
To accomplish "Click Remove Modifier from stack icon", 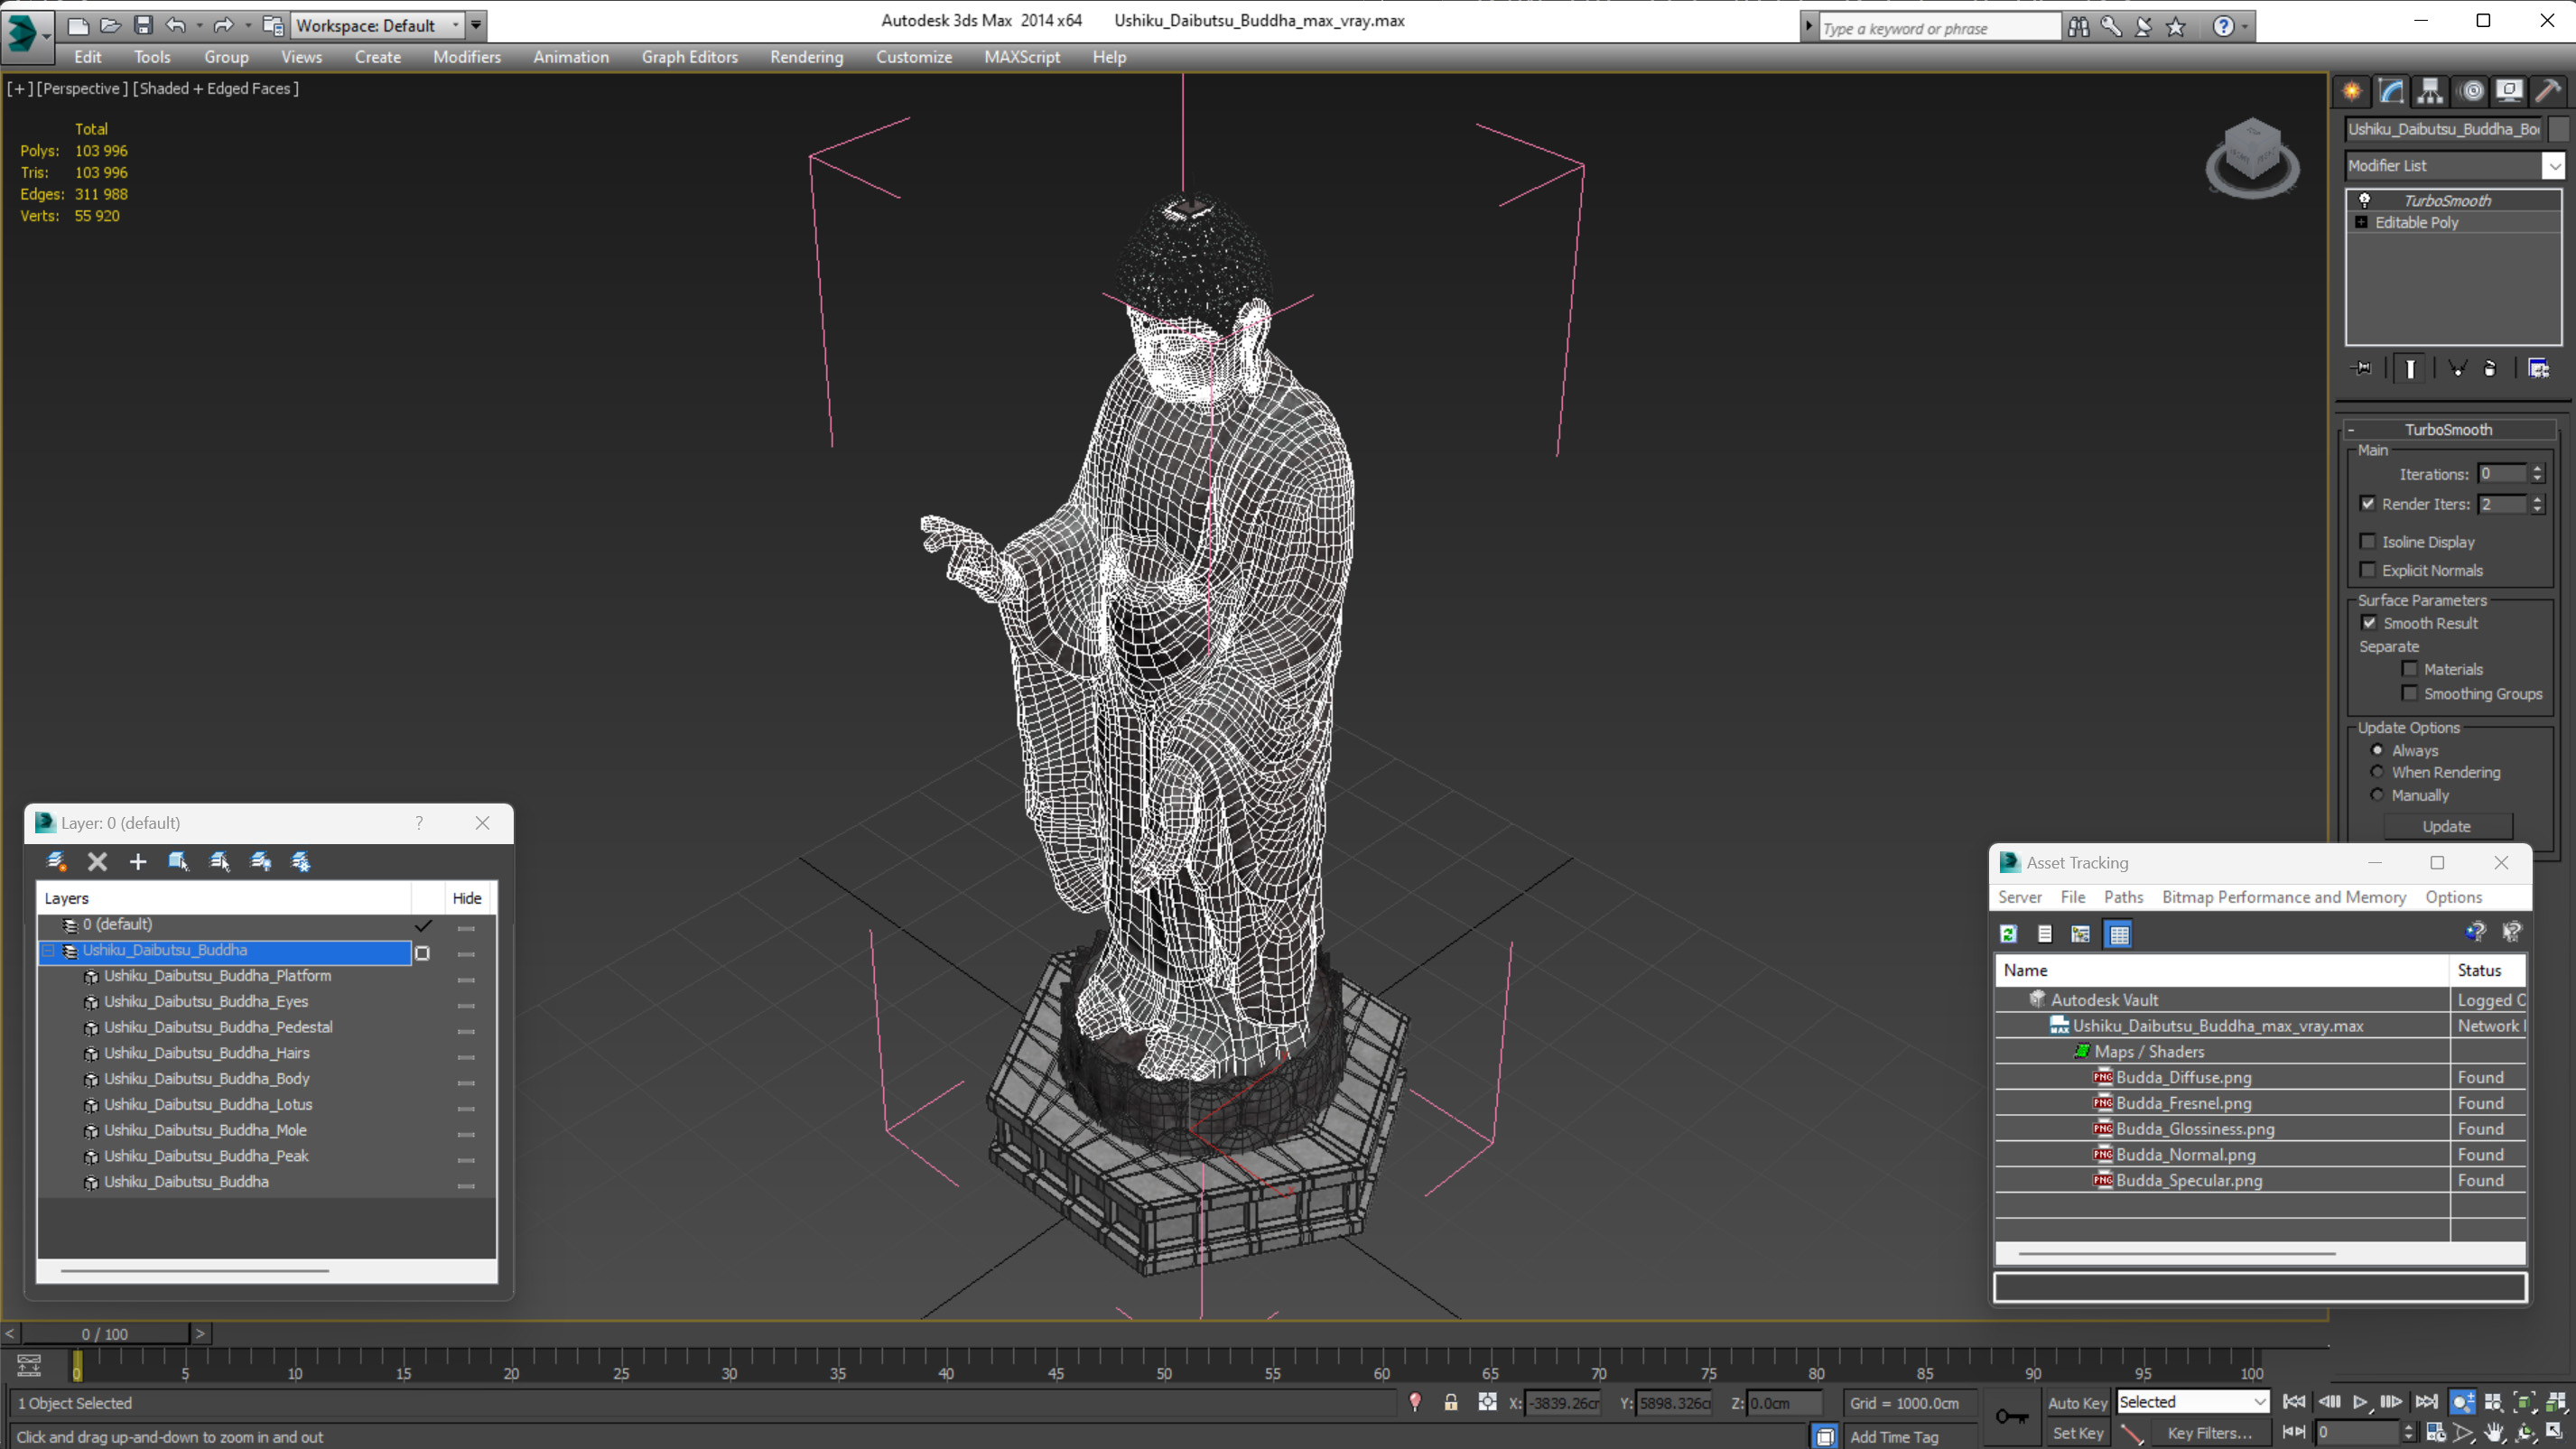I will point(2490,368).
